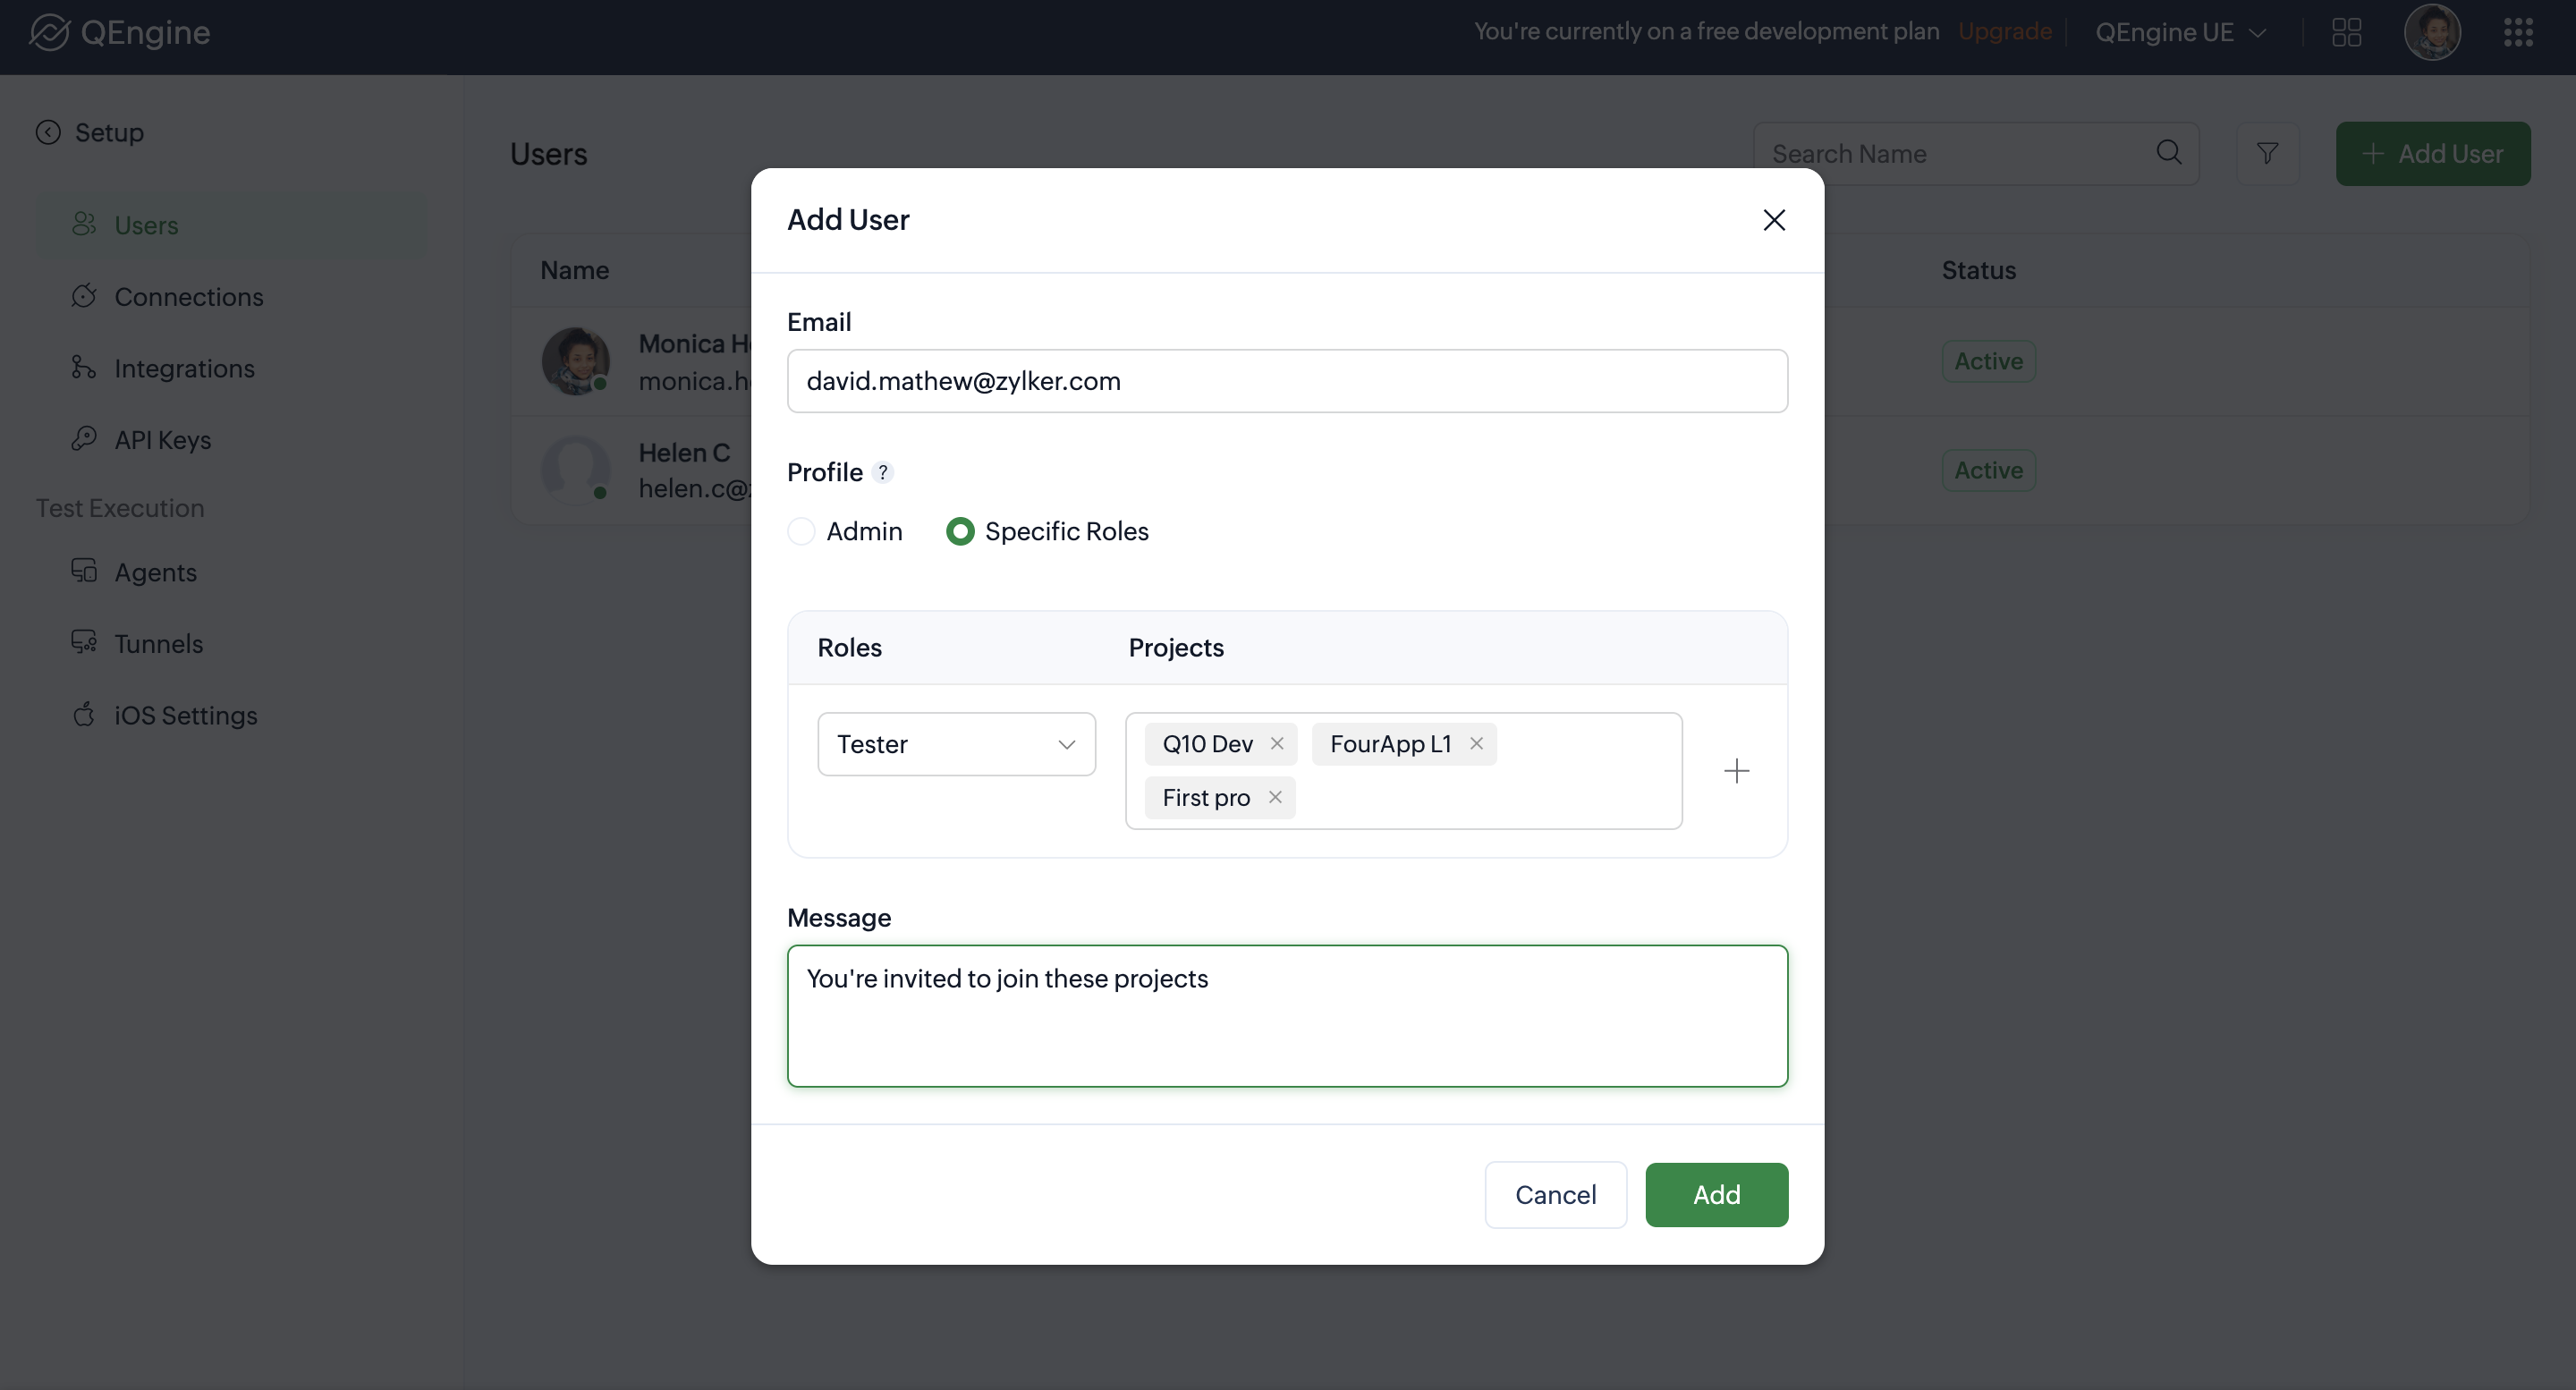Click the Upgrade plan link
Viewport: 2576px width, 1390px height.
[x=2004, y=31]
